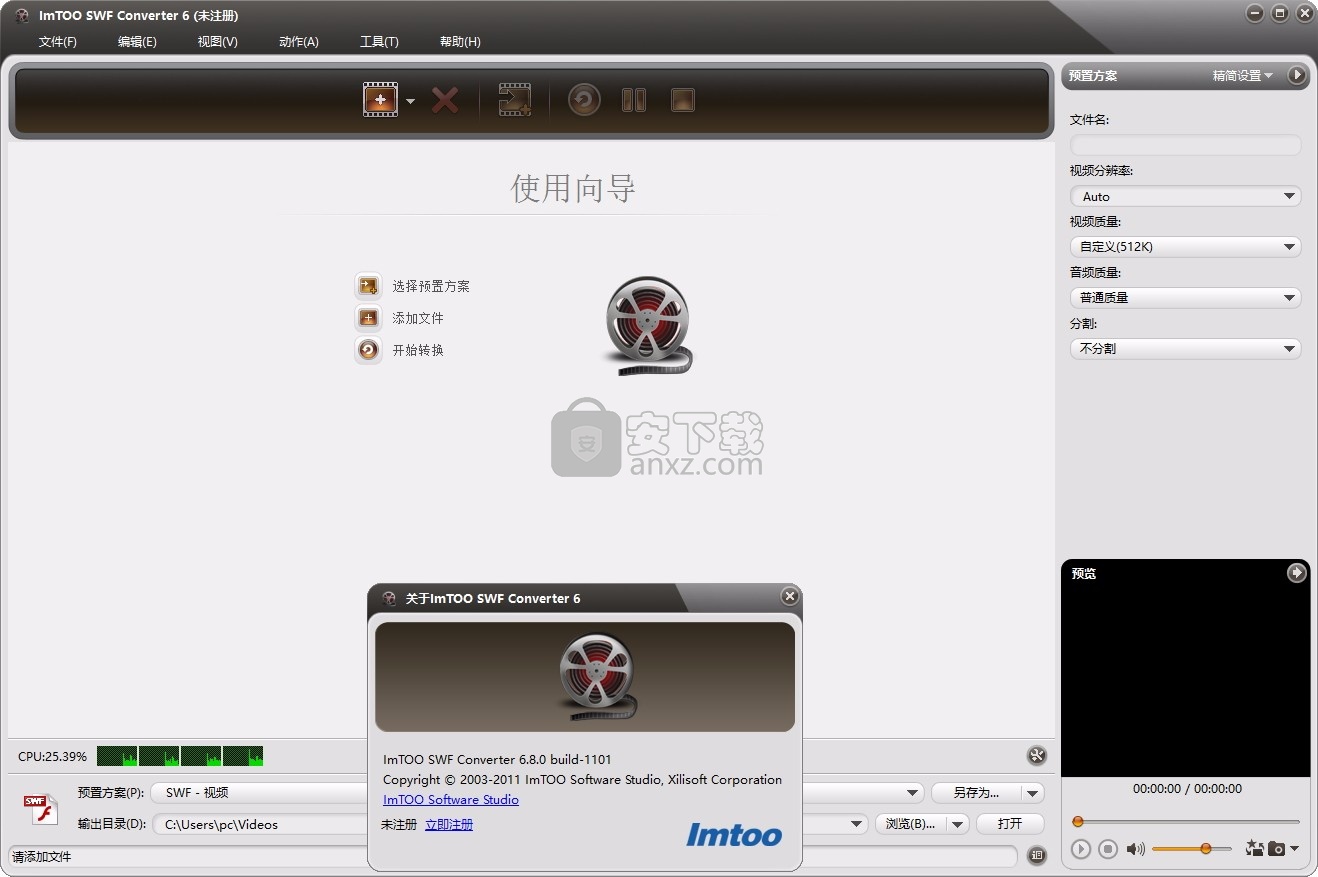
Task: Open the 编辑(E) menu
Action: (137, 41)
